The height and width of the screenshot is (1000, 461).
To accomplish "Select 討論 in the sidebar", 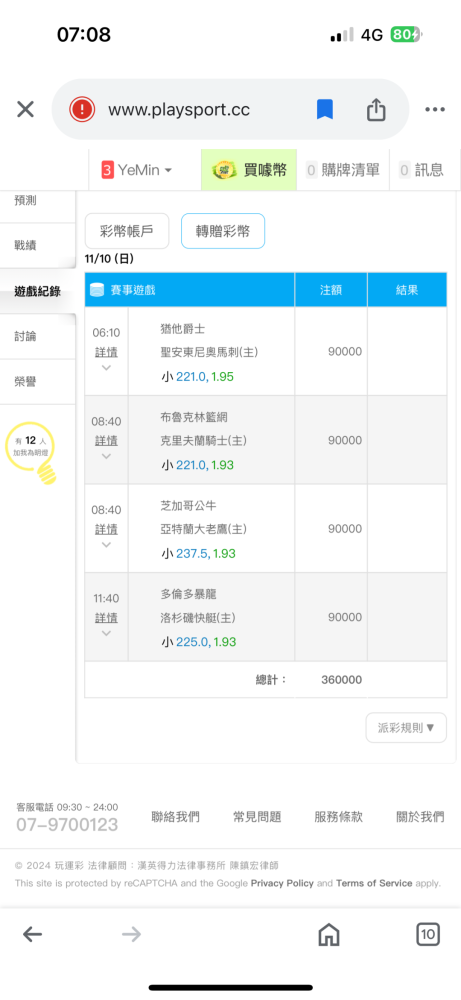I will coord(26,336).
